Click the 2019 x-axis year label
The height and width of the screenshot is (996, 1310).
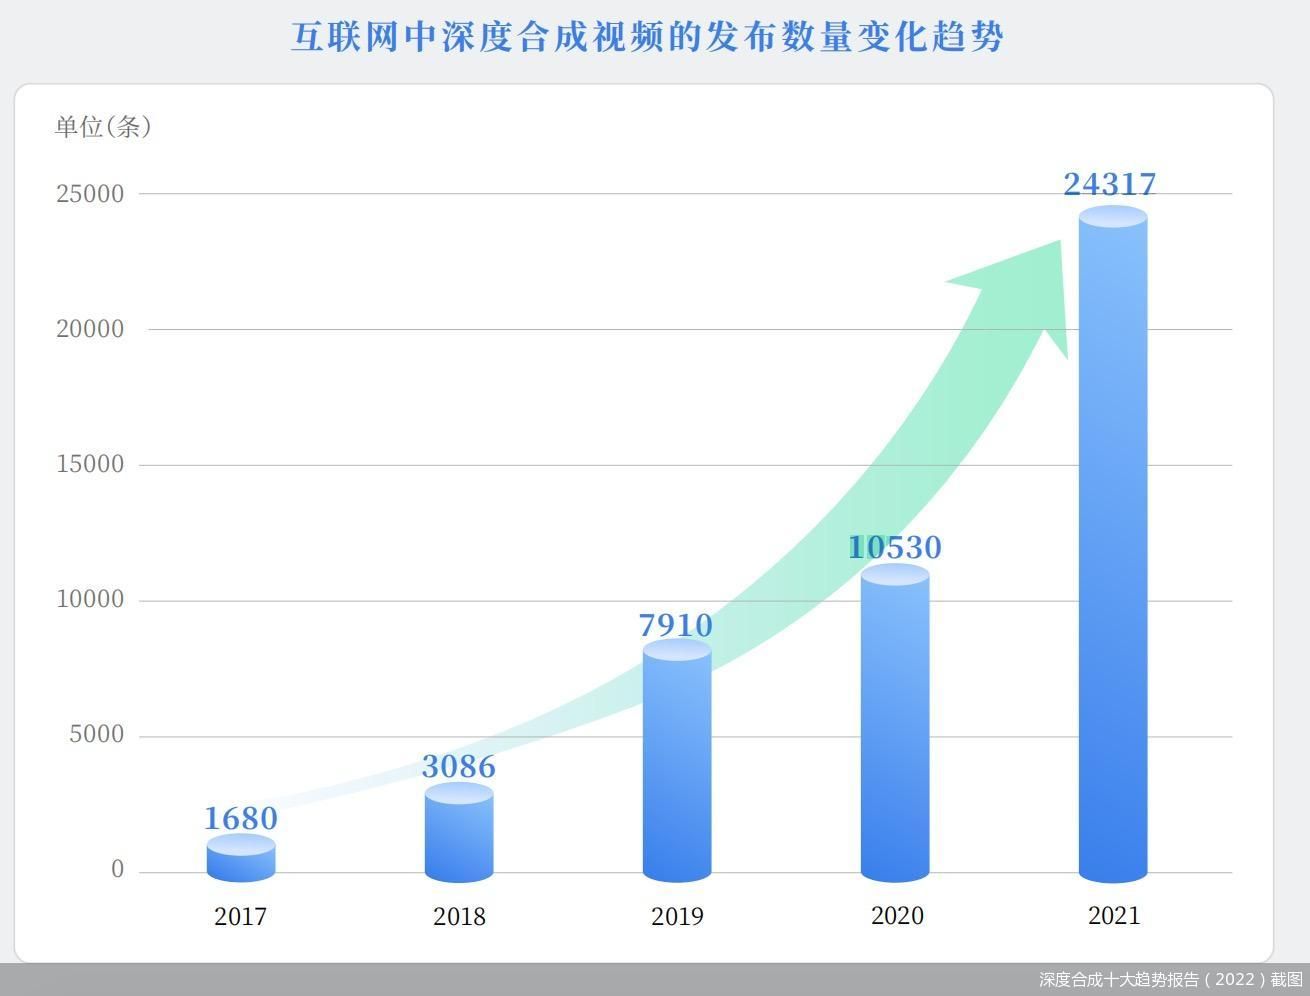(x=677, y=916)
